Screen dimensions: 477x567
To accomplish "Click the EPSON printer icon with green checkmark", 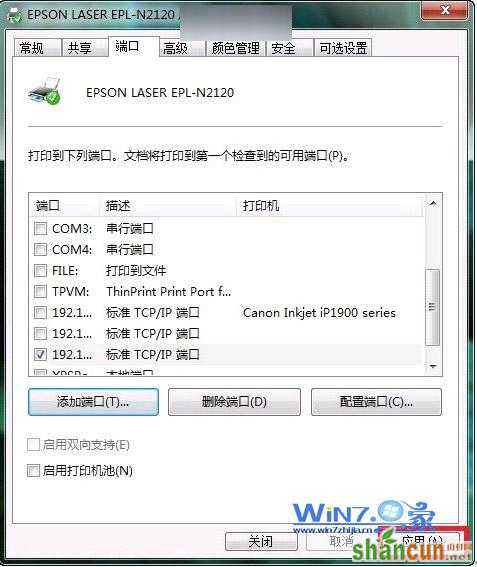I will coord(44,91).
